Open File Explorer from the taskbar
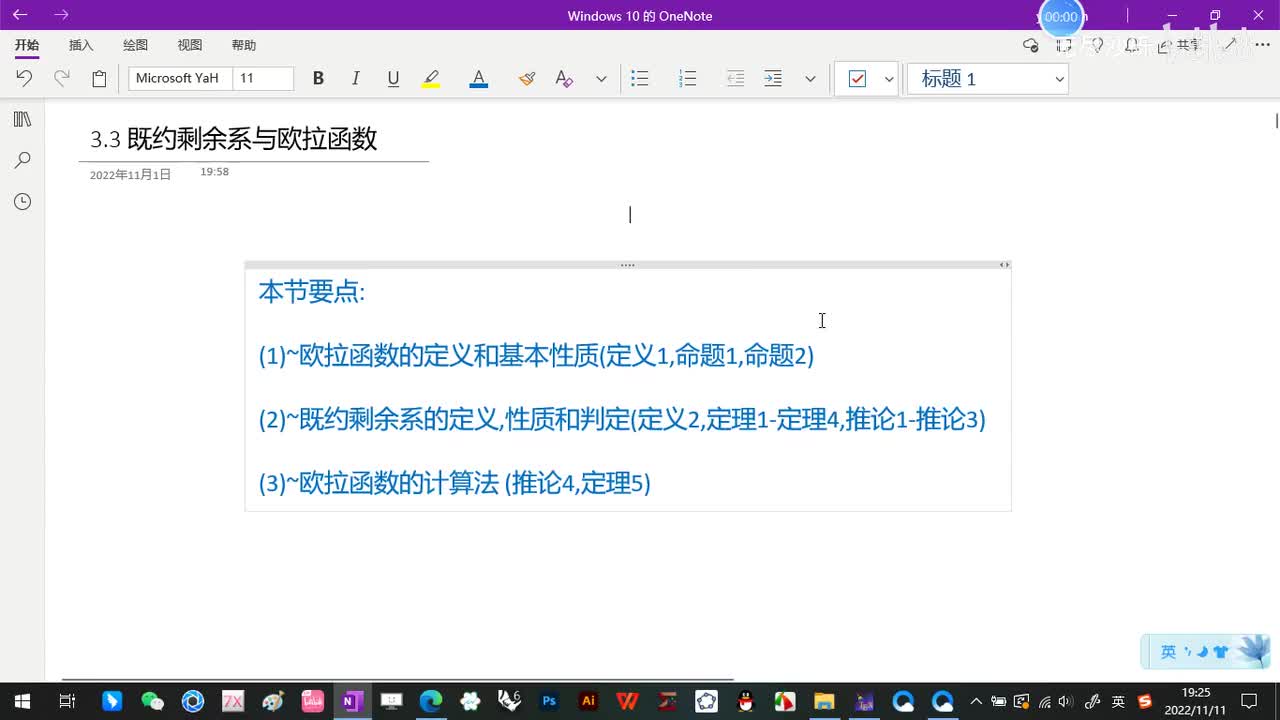The width and height of the screenshot is (1280, 720). point(824,701)
